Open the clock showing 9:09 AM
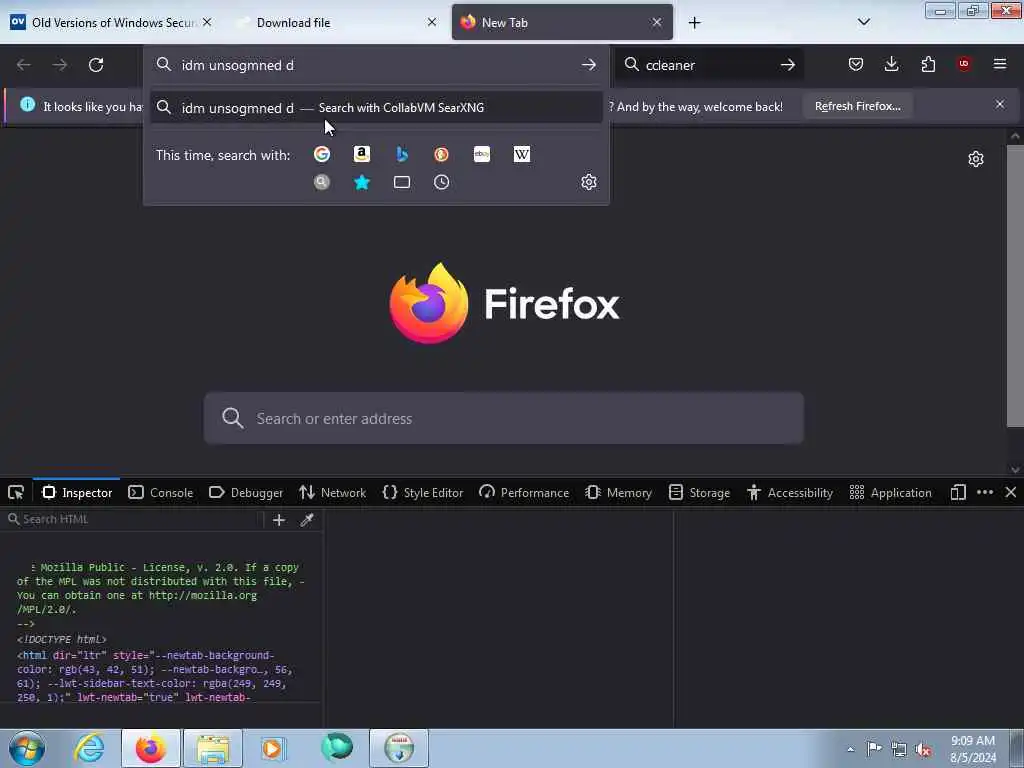Screen dimensions: 1024x768 point(972,749)
